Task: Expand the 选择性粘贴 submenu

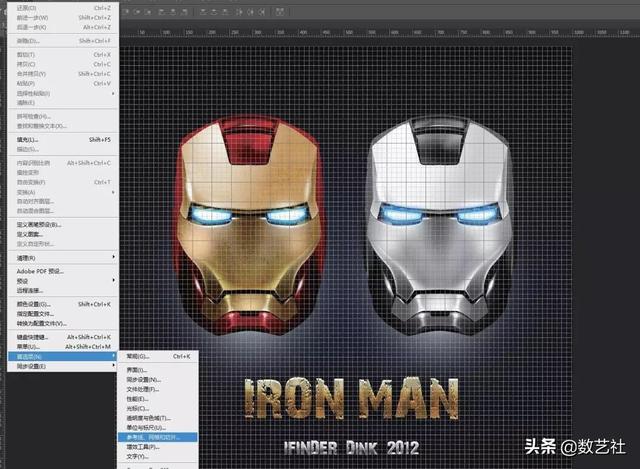Action: coord(63,93)
